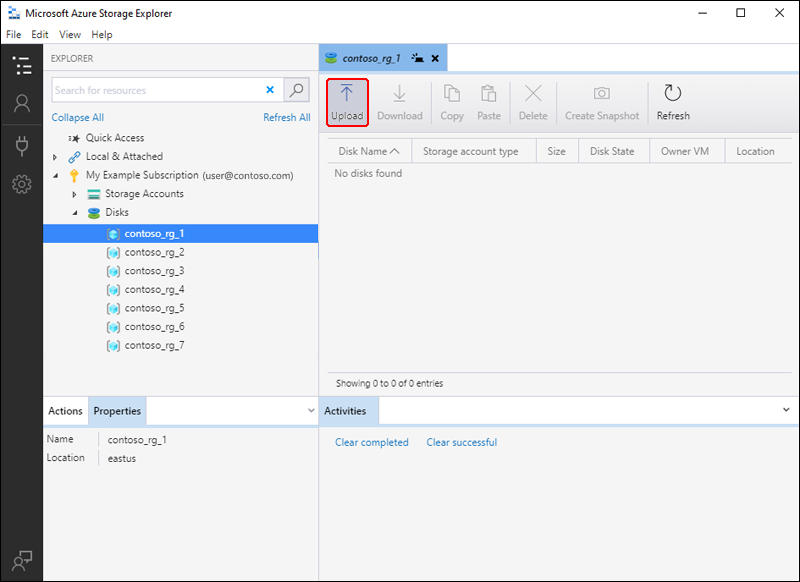Switch to the Properties tab
Viewport: 800px width, 582px height.
click(117, 411)
